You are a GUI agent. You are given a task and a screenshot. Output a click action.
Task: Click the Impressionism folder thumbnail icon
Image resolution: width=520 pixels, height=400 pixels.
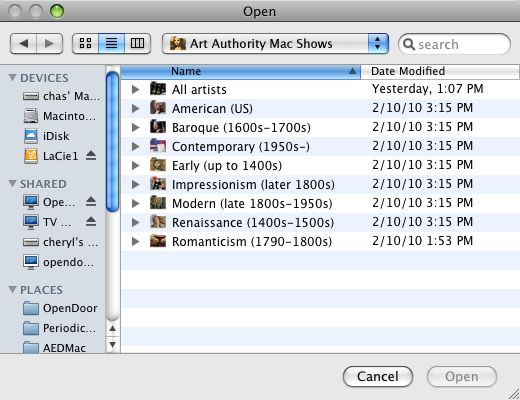(158, 184)
